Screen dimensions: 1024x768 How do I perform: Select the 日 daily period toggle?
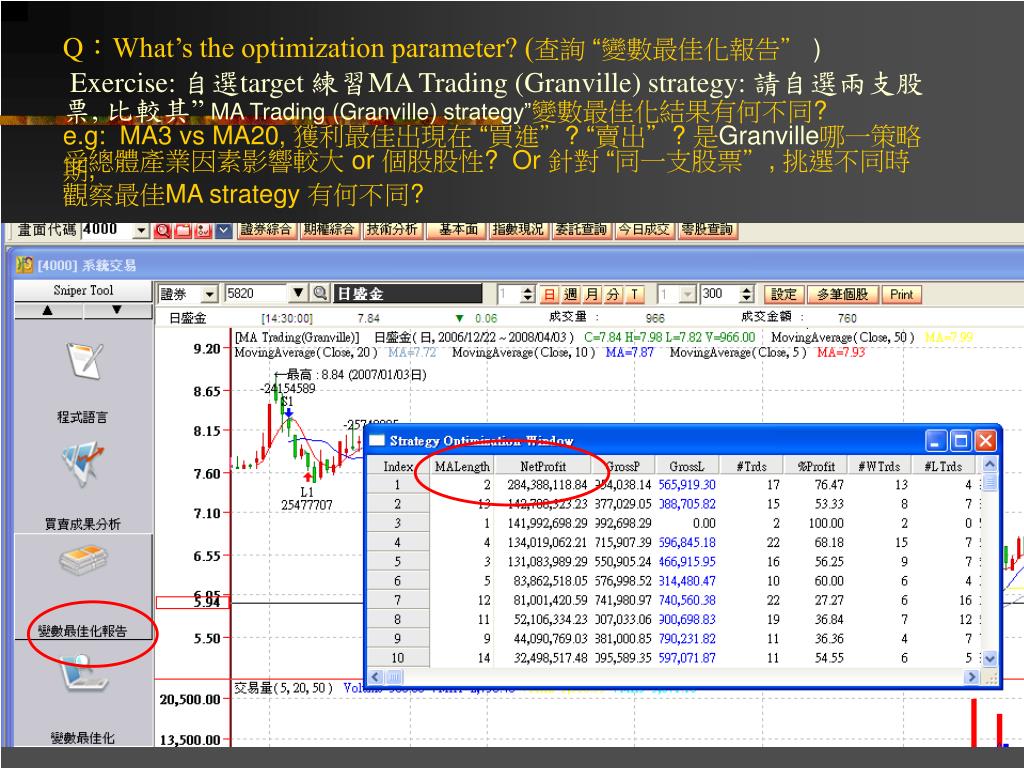coord(550,295)
